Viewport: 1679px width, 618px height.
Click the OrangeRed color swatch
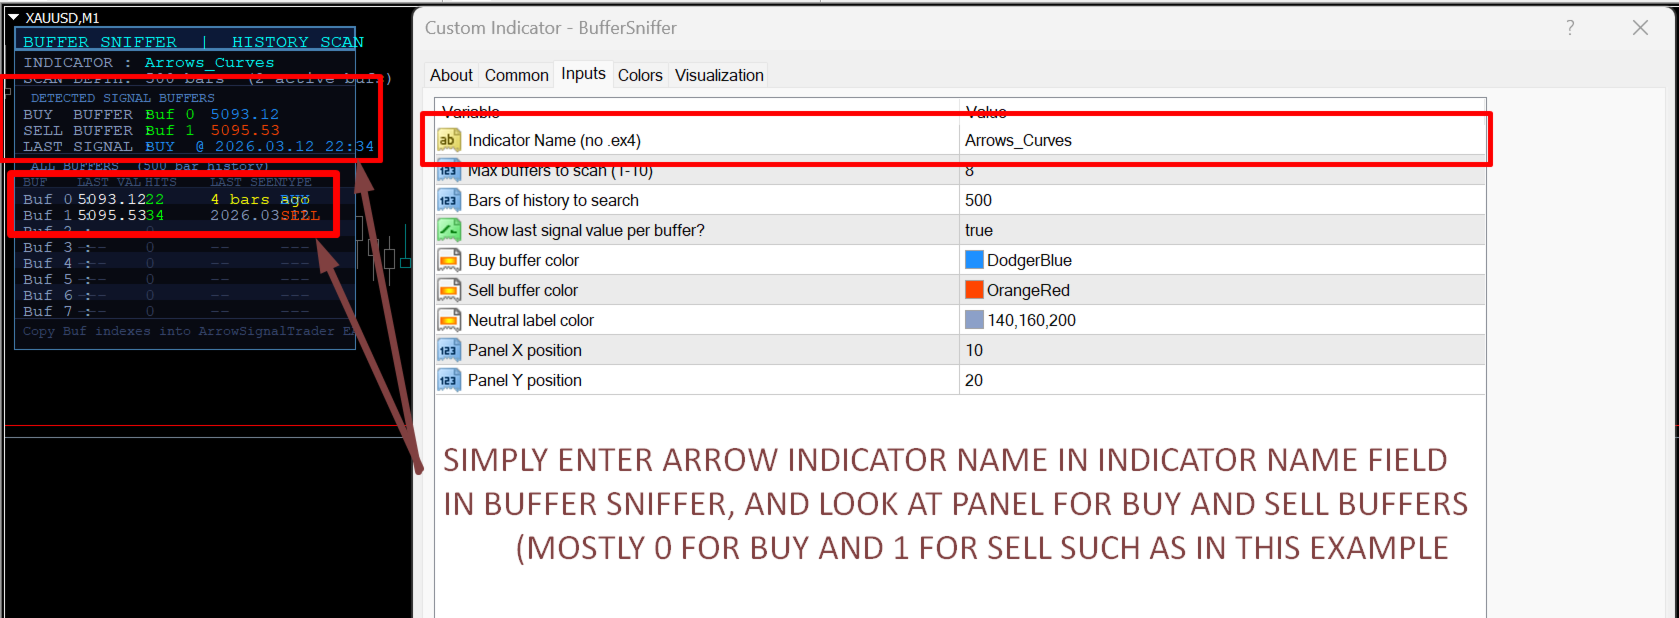coord(974,290)
